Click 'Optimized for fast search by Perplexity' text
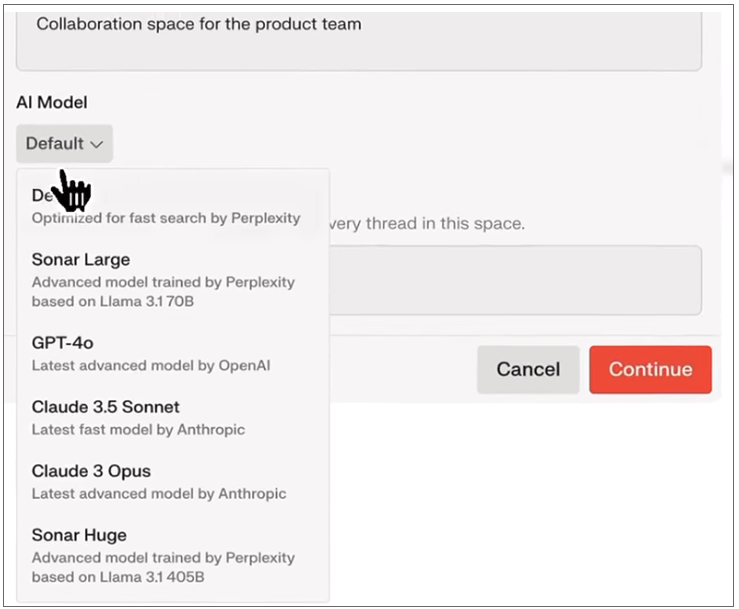The image size is (739, 609). point(166,217)
